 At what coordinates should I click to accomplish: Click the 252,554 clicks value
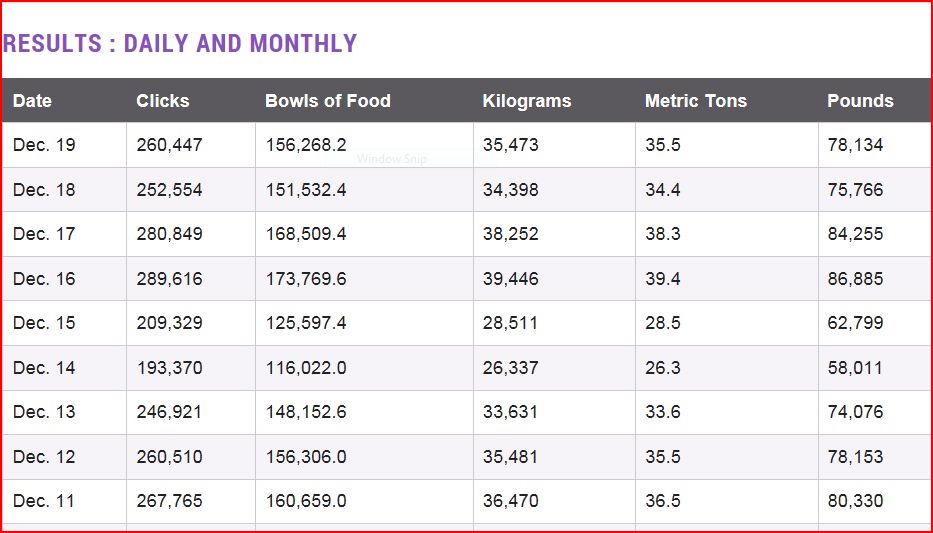click(x=170, y=190)
